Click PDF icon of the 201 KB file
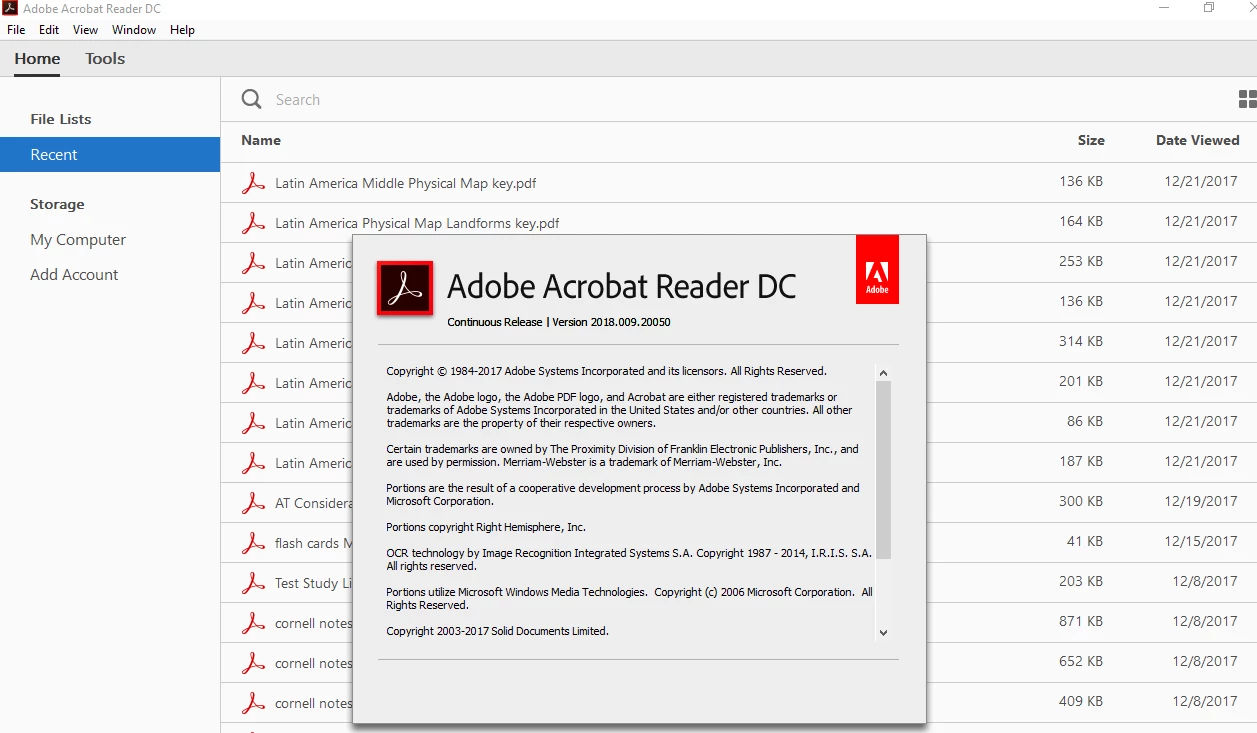This screenshot has height=733, width=1257. pyautogui.click(x=254, y=383)
